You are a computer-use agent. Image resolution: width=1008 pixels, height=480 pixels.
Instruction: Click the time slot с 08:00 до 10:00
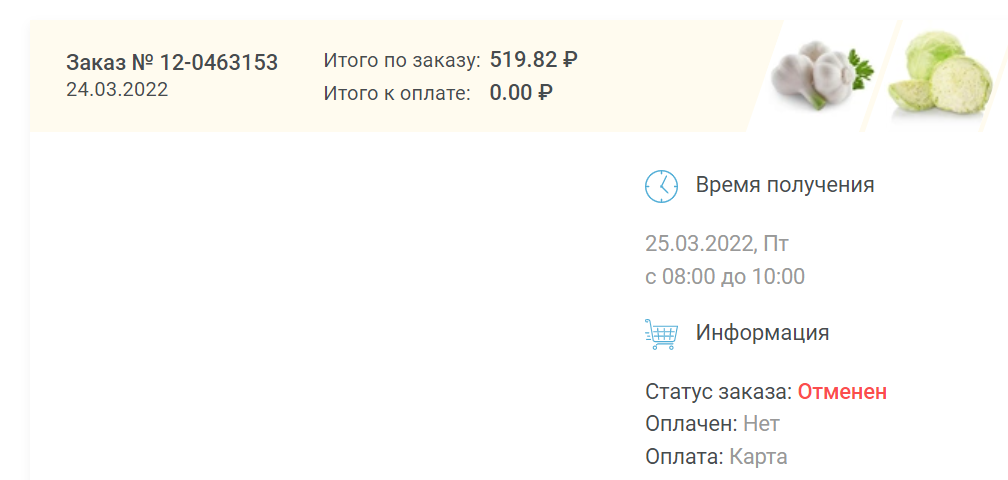724,277
